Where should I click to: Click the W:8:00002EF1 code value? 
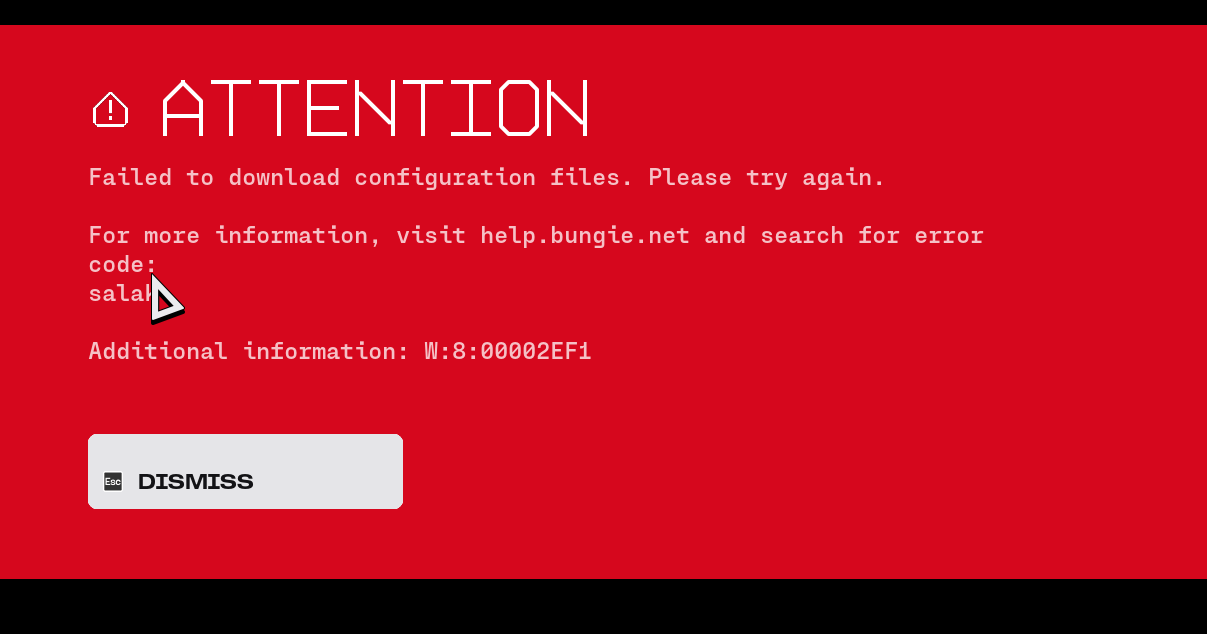coord(508,352)
